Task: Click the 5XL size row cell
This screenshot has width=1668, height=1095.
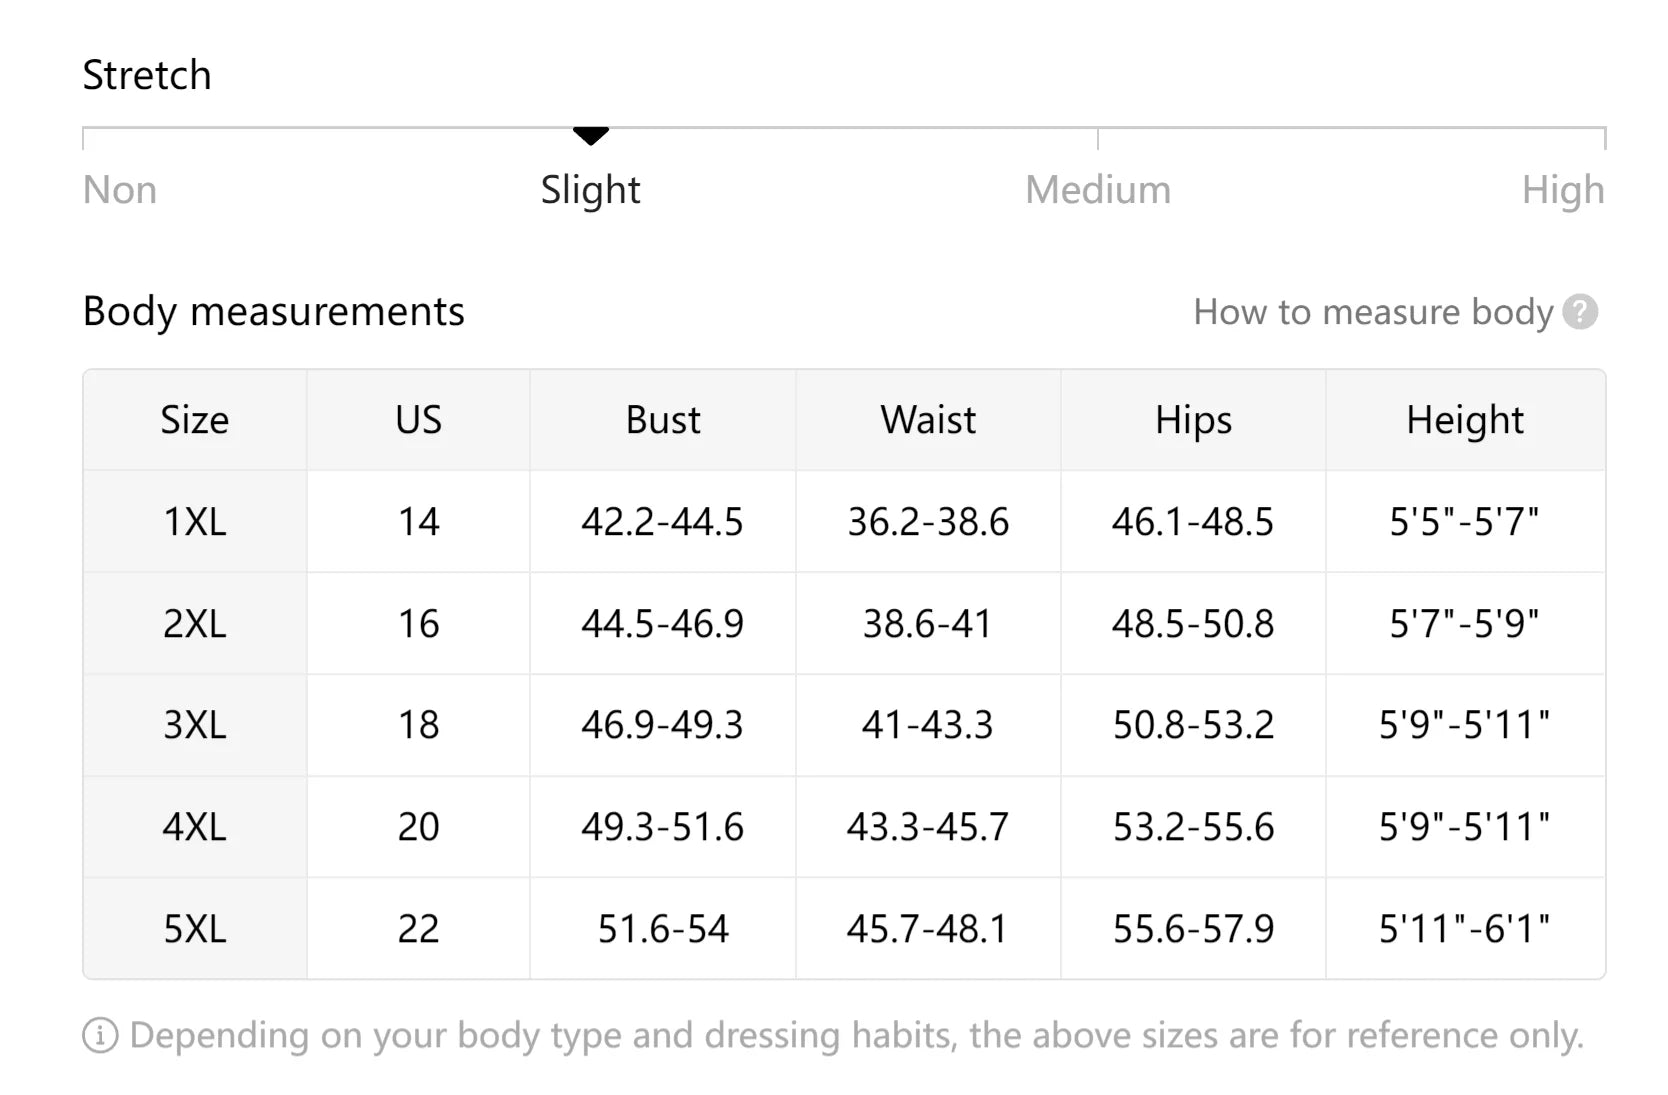Action: [x=195, y=929]
